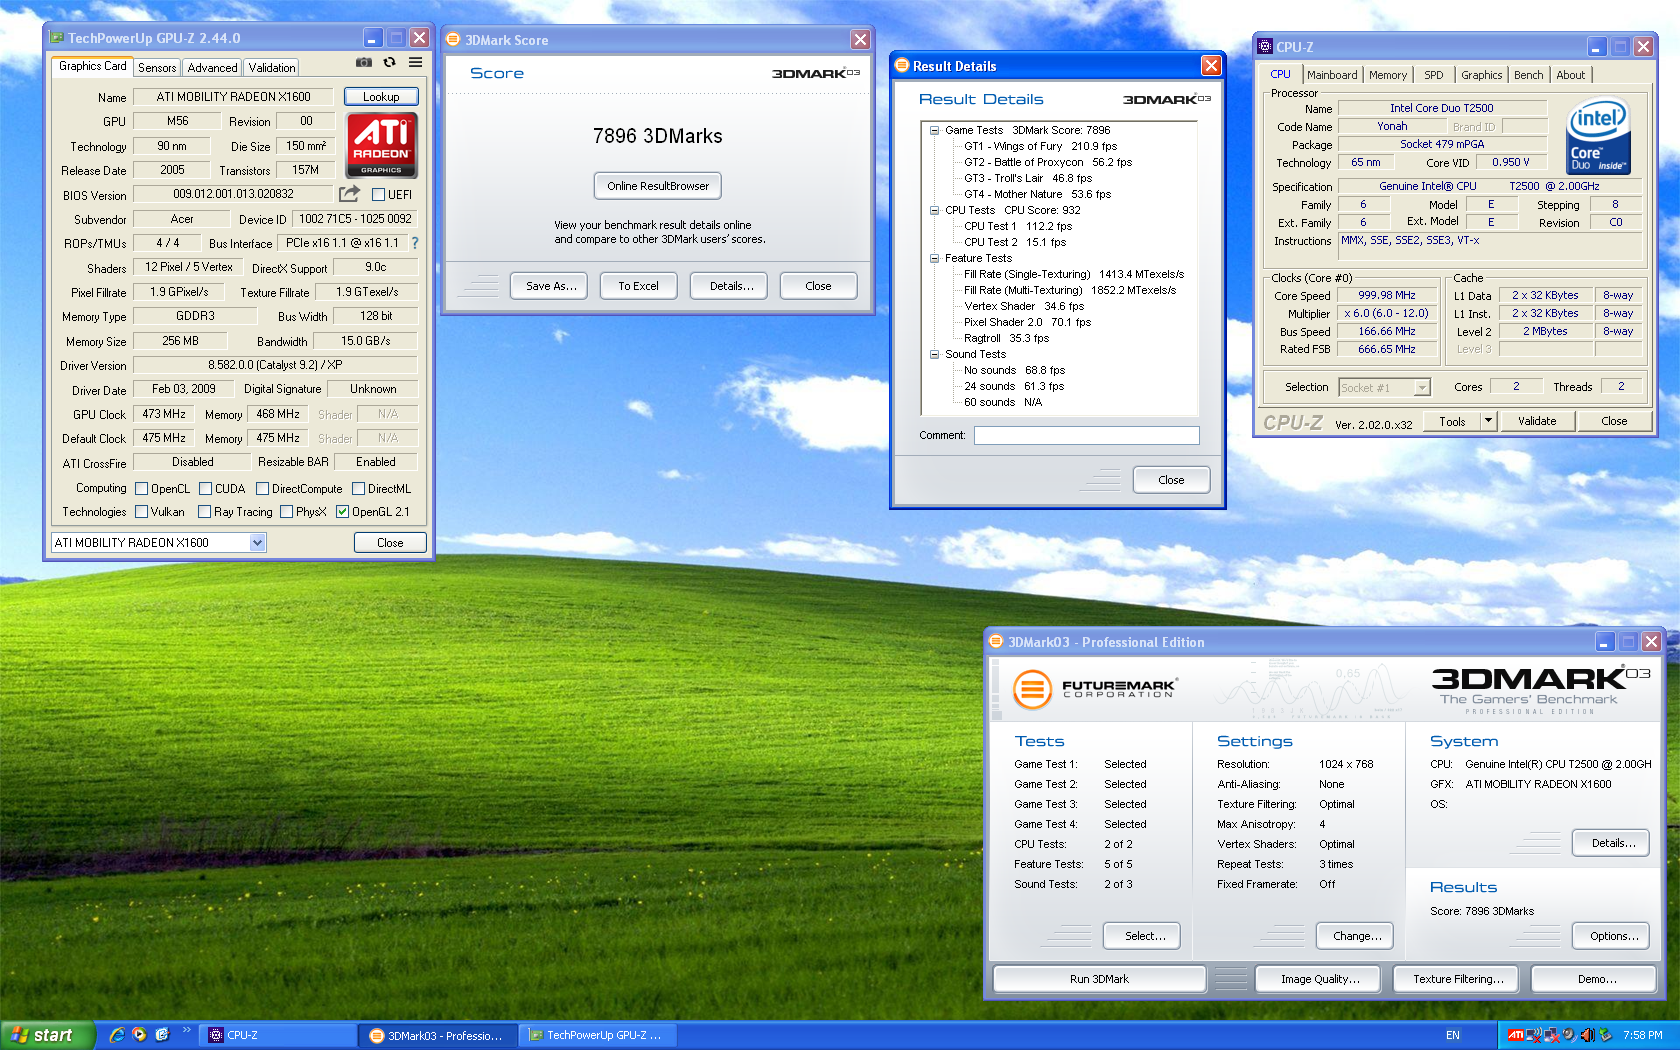
Task: Uncheck the OpenGL 2.1 checkbox
Action: tap(343, 512)
